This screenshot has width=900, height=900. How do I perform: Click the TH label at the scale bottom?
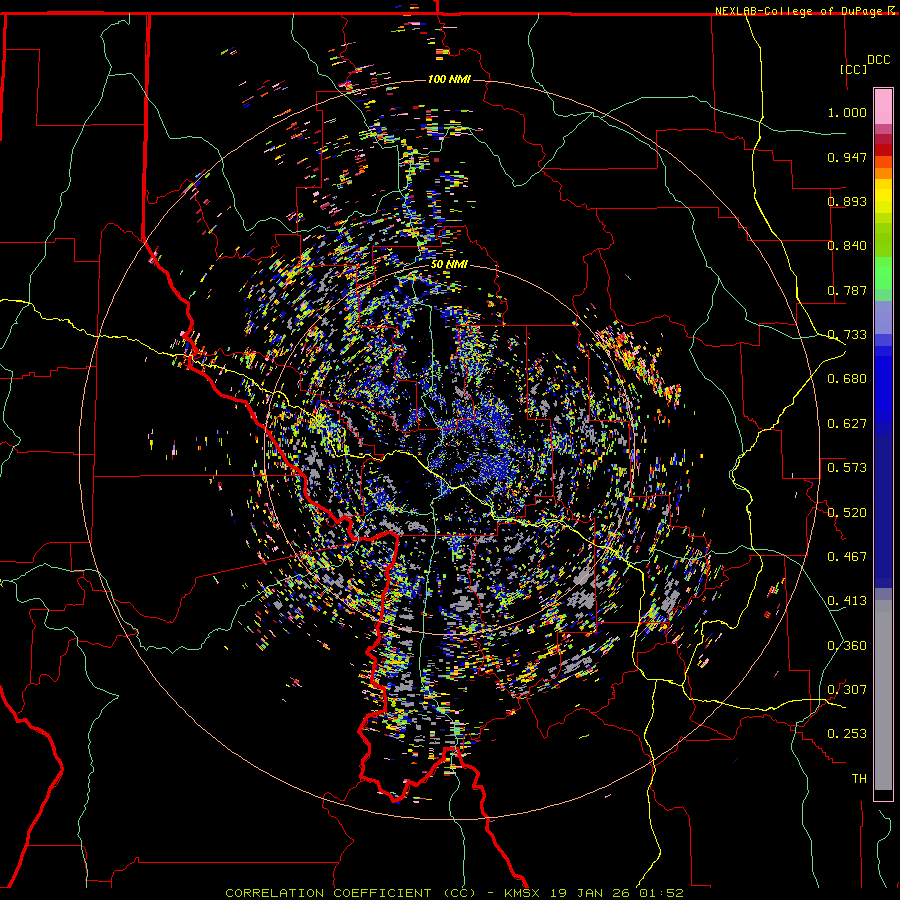(x=859, y=779)
